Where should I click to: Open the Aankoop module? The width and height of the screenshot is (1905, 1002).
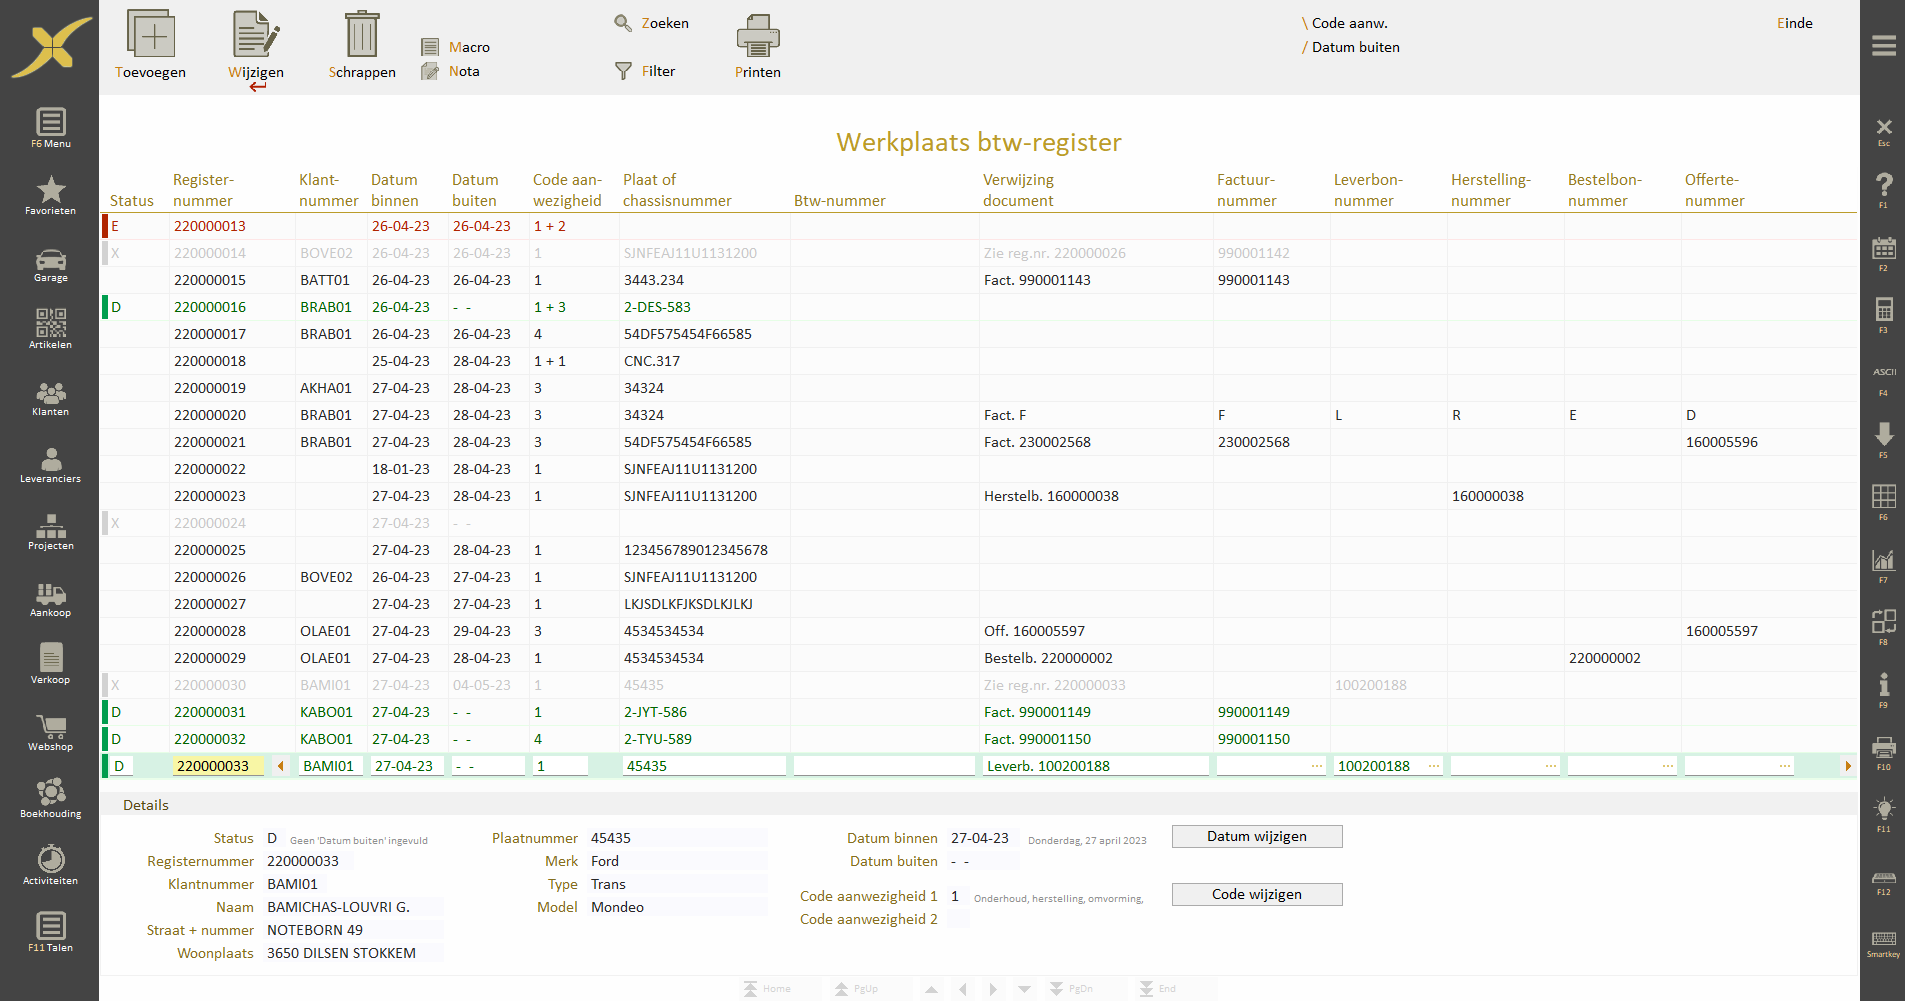(x=50, y=599)
